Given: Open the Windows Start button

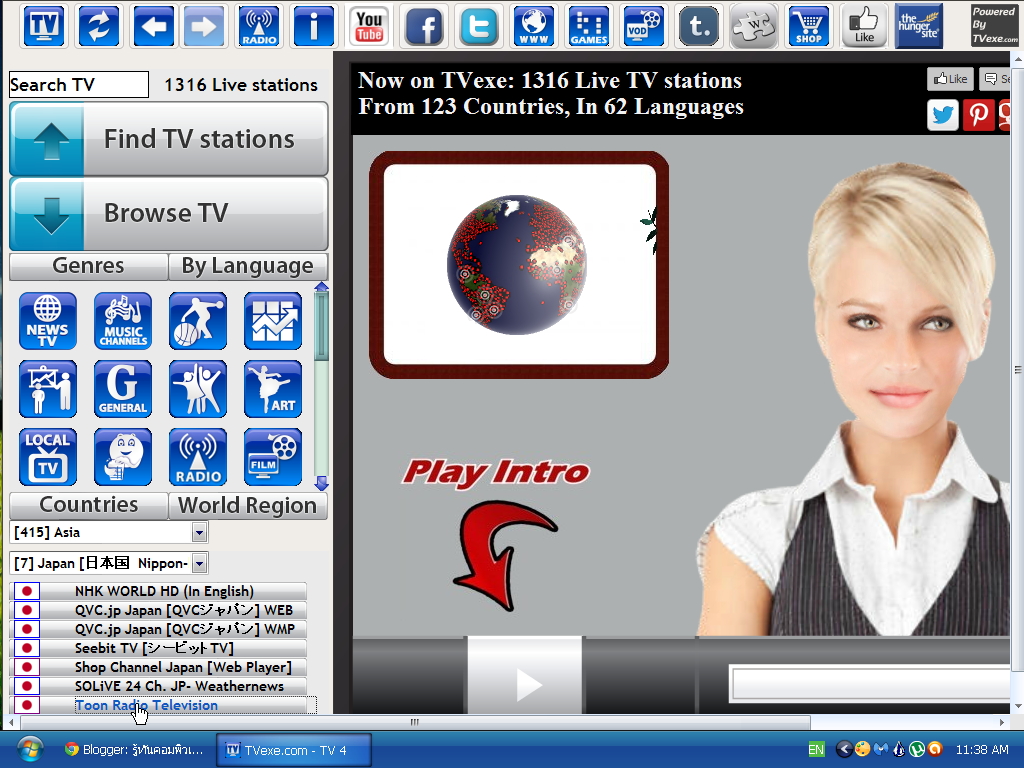Looking at the screenshot, I should pos(30,749).
